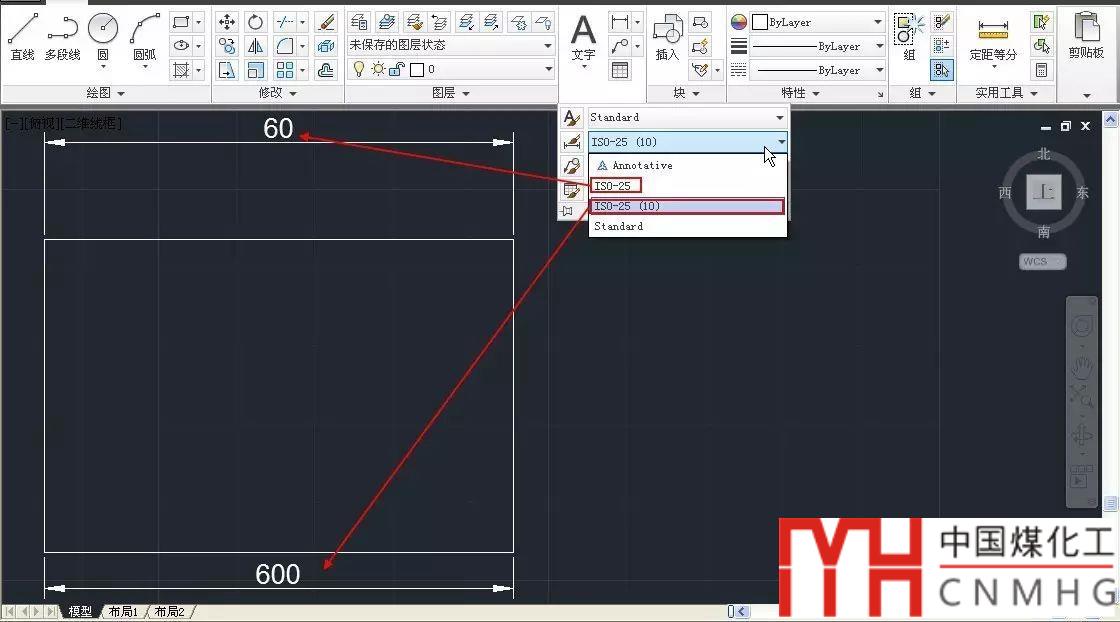Open the Standard text style dropdown
The width and height of the screenshot is (1120, 622).
click(687, 117)
